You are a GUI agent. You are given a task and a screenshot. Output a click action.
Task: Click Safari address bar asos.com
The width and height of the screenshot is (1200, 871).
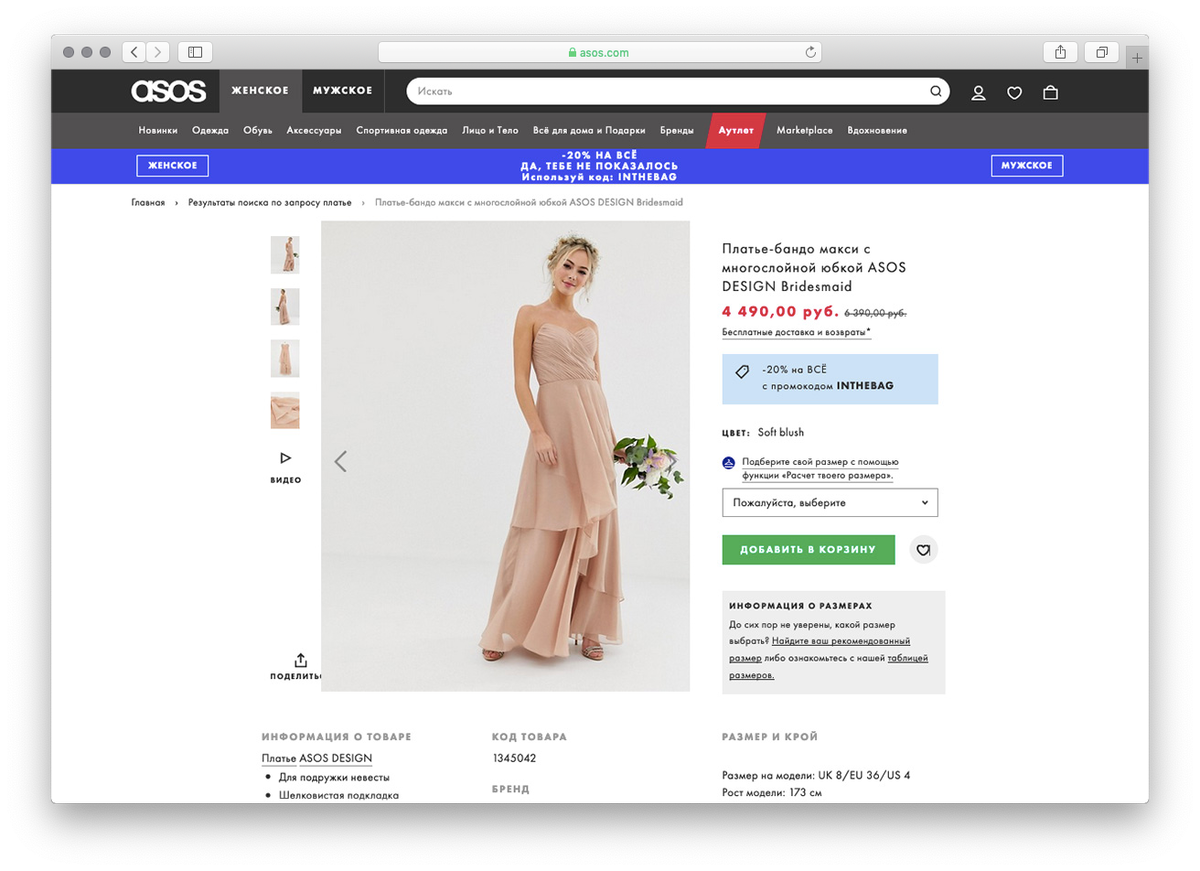[599, 53]
